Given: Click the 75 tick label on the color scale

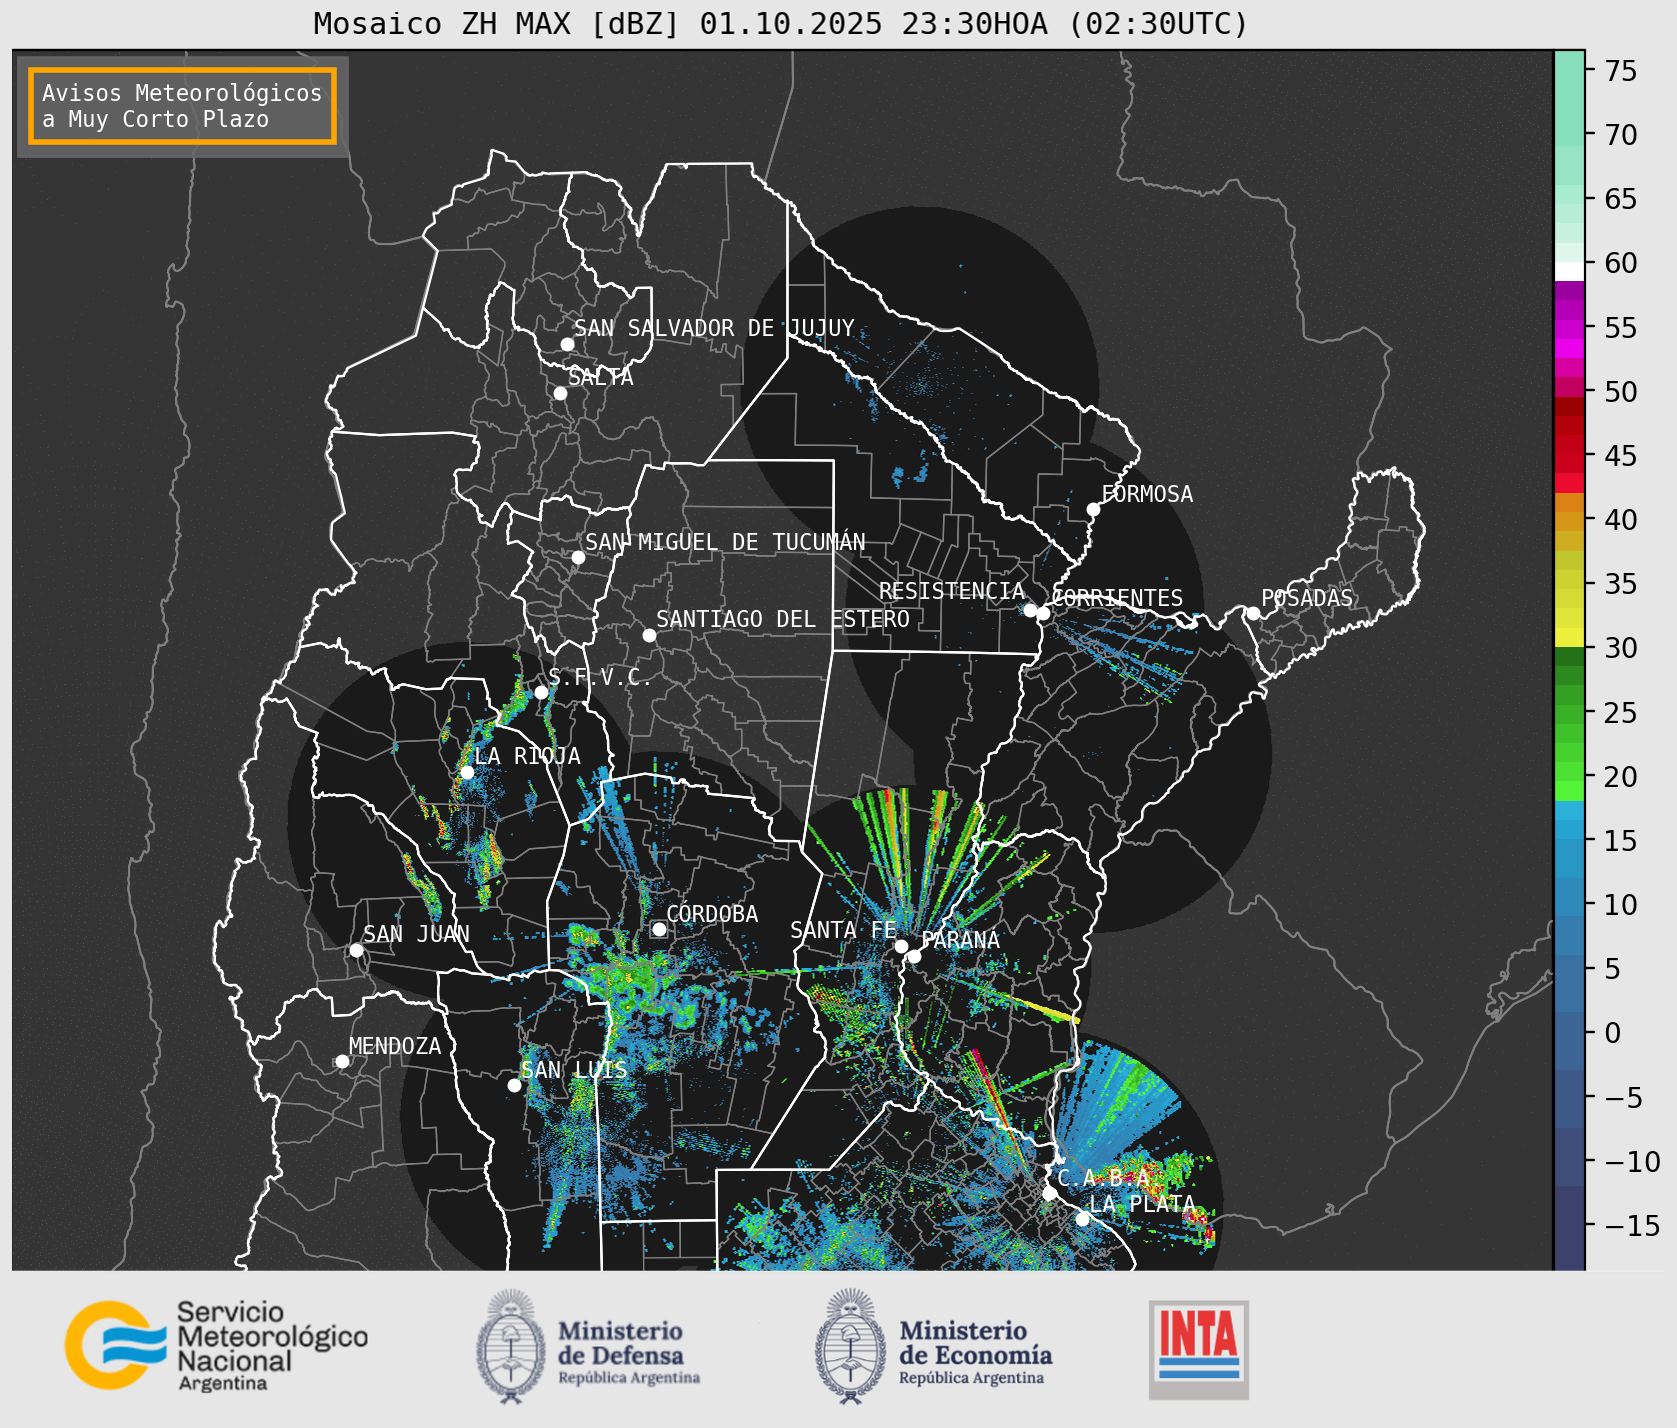Looking at the screenshot, I should pyautogui.click(x=1621, y=71).
